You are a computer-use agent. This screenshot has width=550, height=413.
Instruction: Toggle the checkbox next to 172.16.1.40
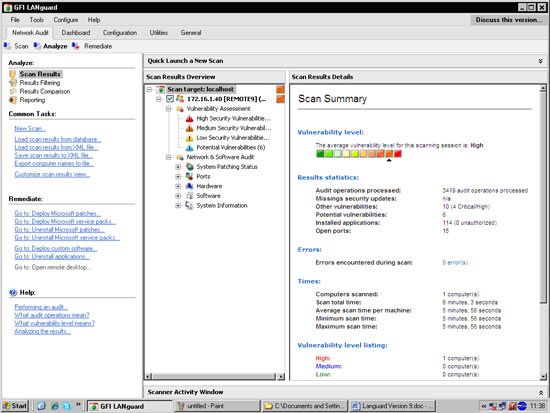tap(170, 99)
